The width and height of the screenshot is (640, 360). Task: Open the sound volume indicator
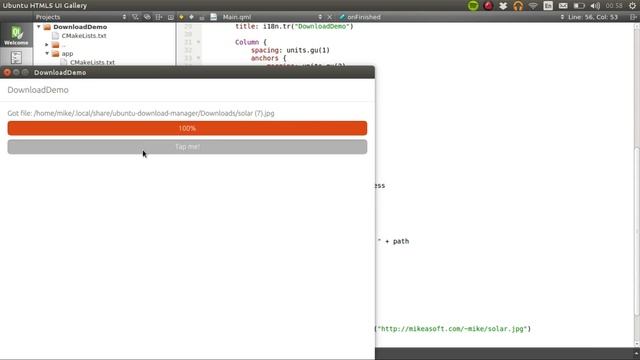[x=595, y=6]
